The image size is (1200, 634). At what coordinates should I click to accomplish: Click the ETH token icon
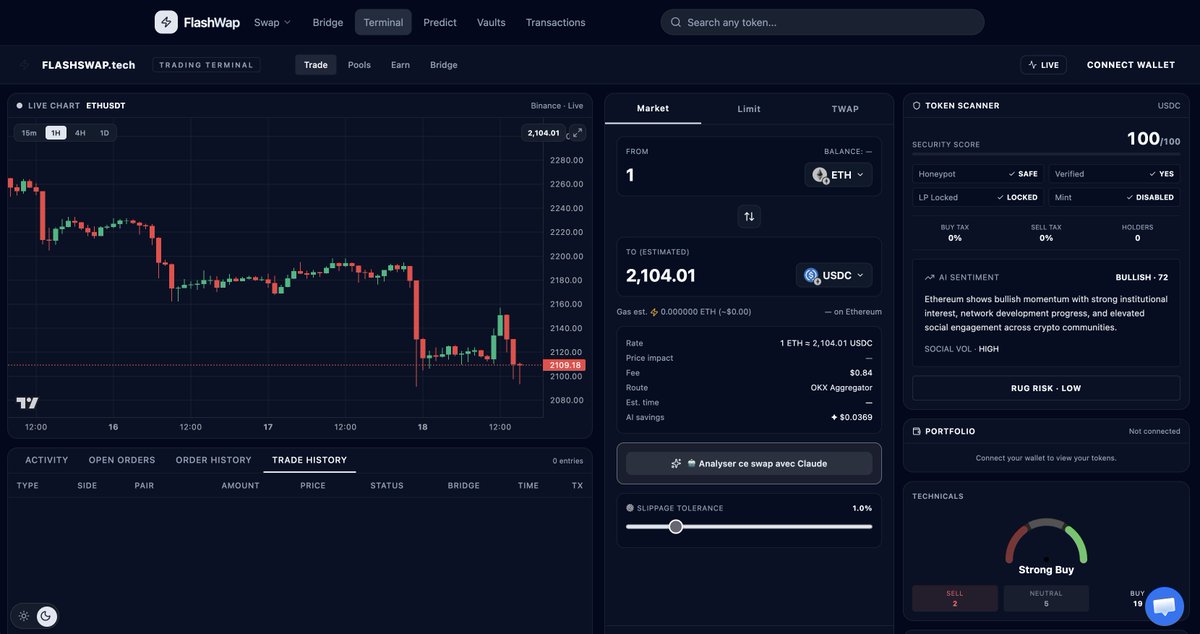[820, 175]
